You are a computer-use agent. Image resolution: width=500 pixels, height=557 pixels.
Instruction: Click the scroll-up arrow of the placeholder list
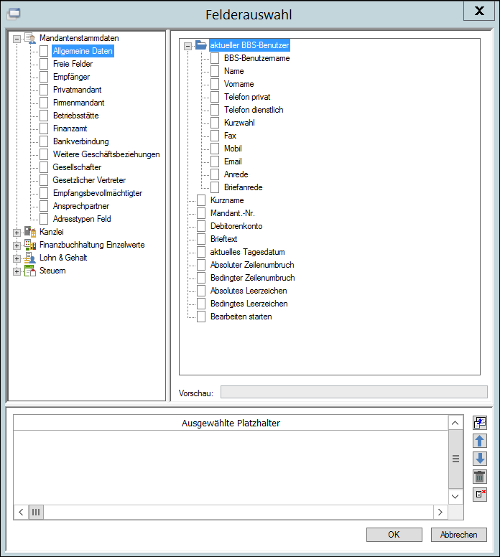(x=455, y=423)
